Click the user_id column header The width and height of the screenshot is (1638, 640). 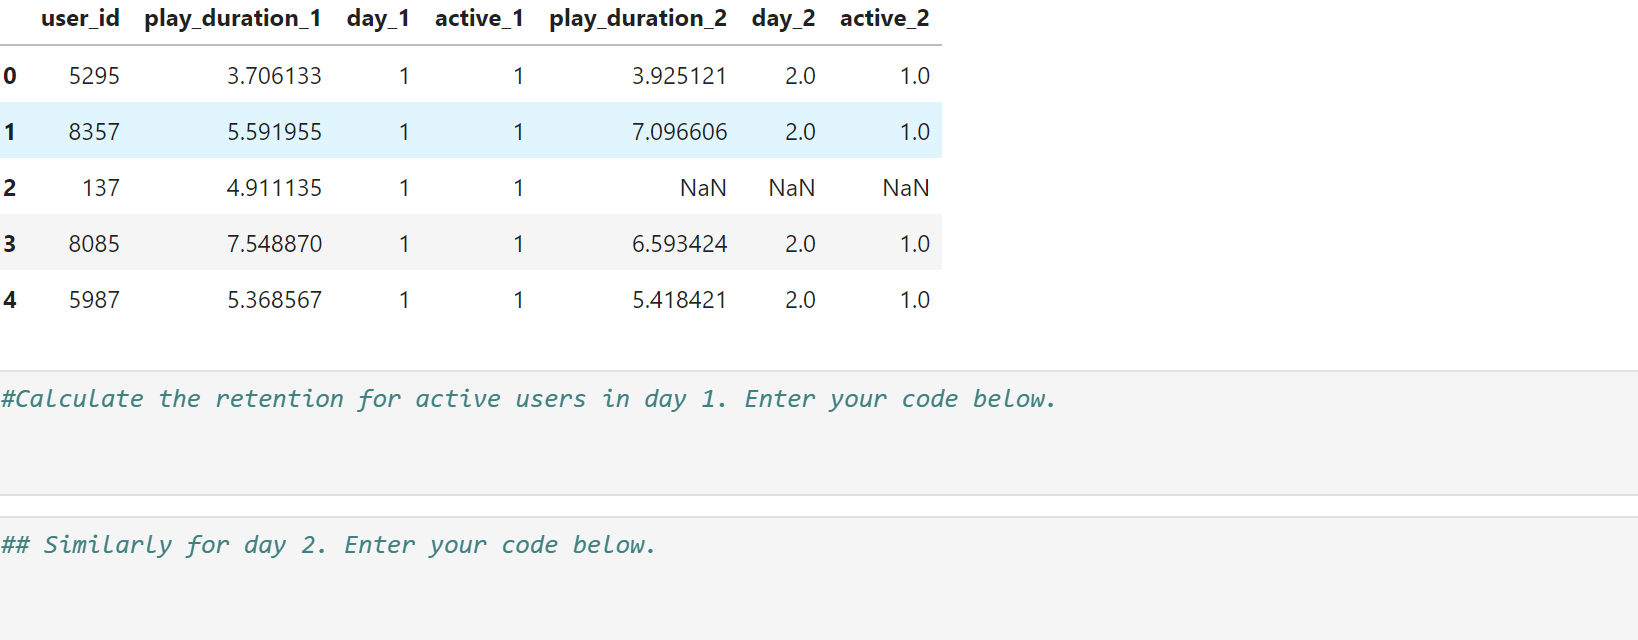tap(80, 19)
